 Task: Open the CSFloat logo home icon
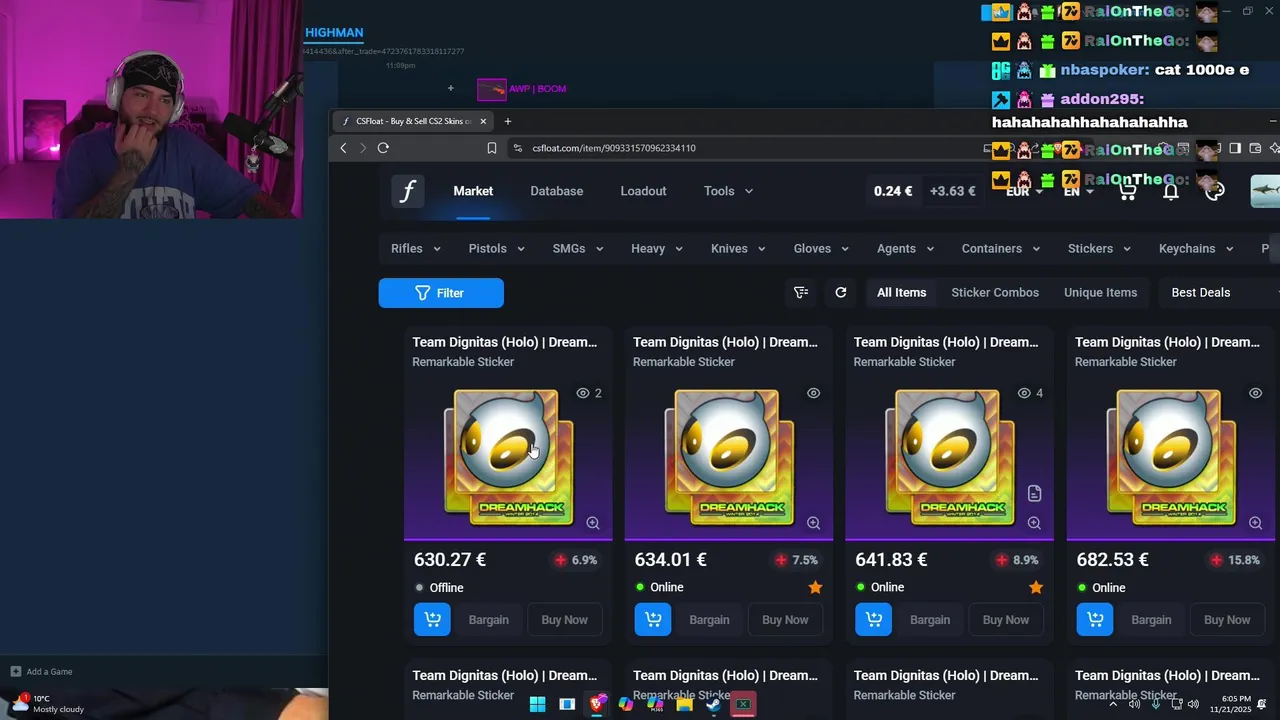(x=408, y=191)
